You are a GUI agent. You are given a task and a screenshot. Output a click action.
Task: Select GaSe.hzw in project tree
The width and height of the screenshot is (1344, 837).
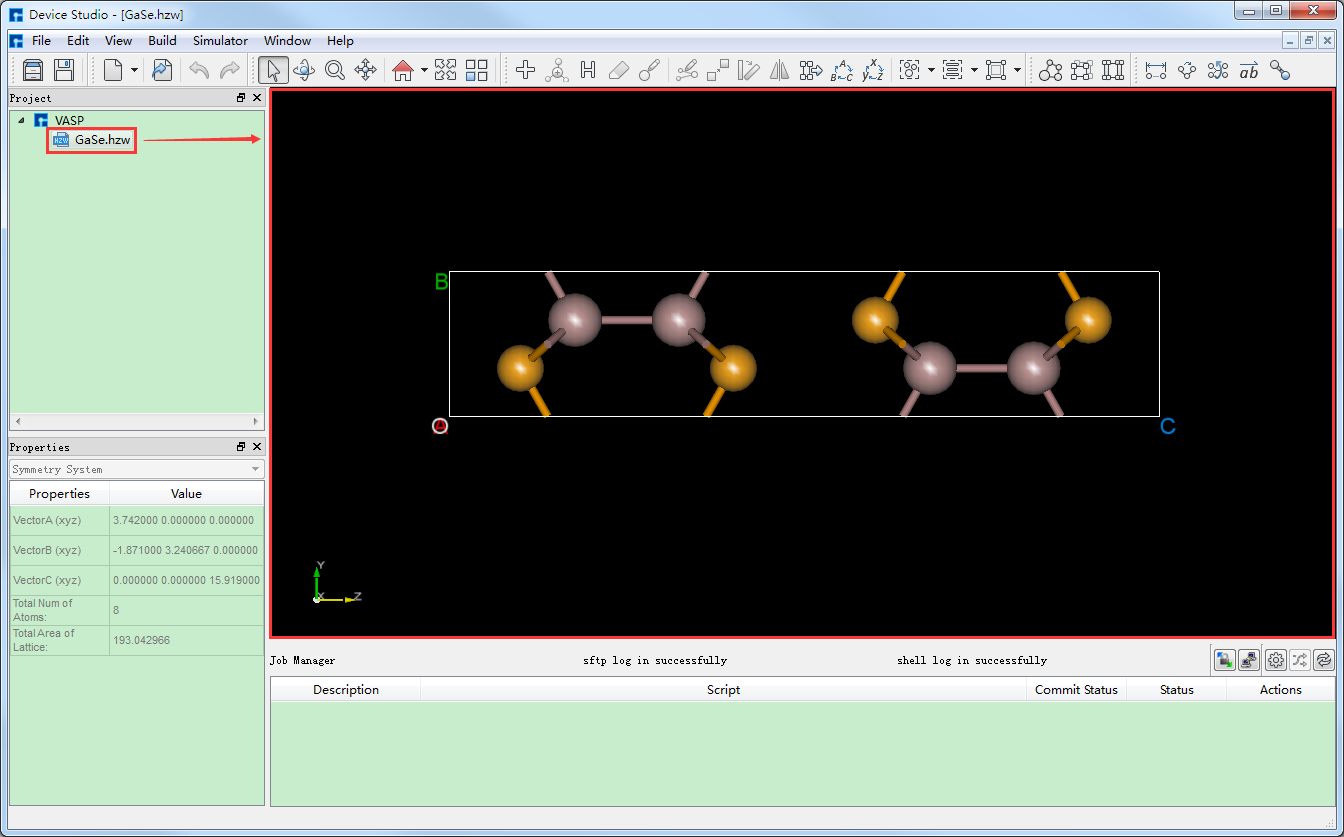[x=102, y=140]
